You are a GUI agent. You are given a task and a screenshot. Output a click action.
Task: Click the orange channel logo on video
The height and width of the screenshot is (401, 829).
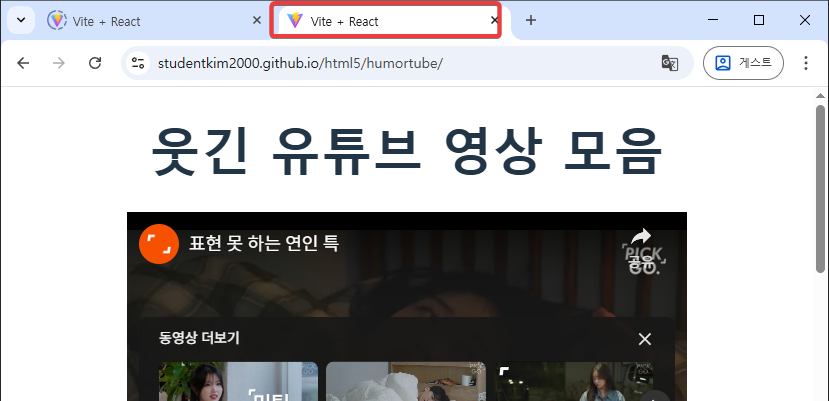tap(159, 243)
